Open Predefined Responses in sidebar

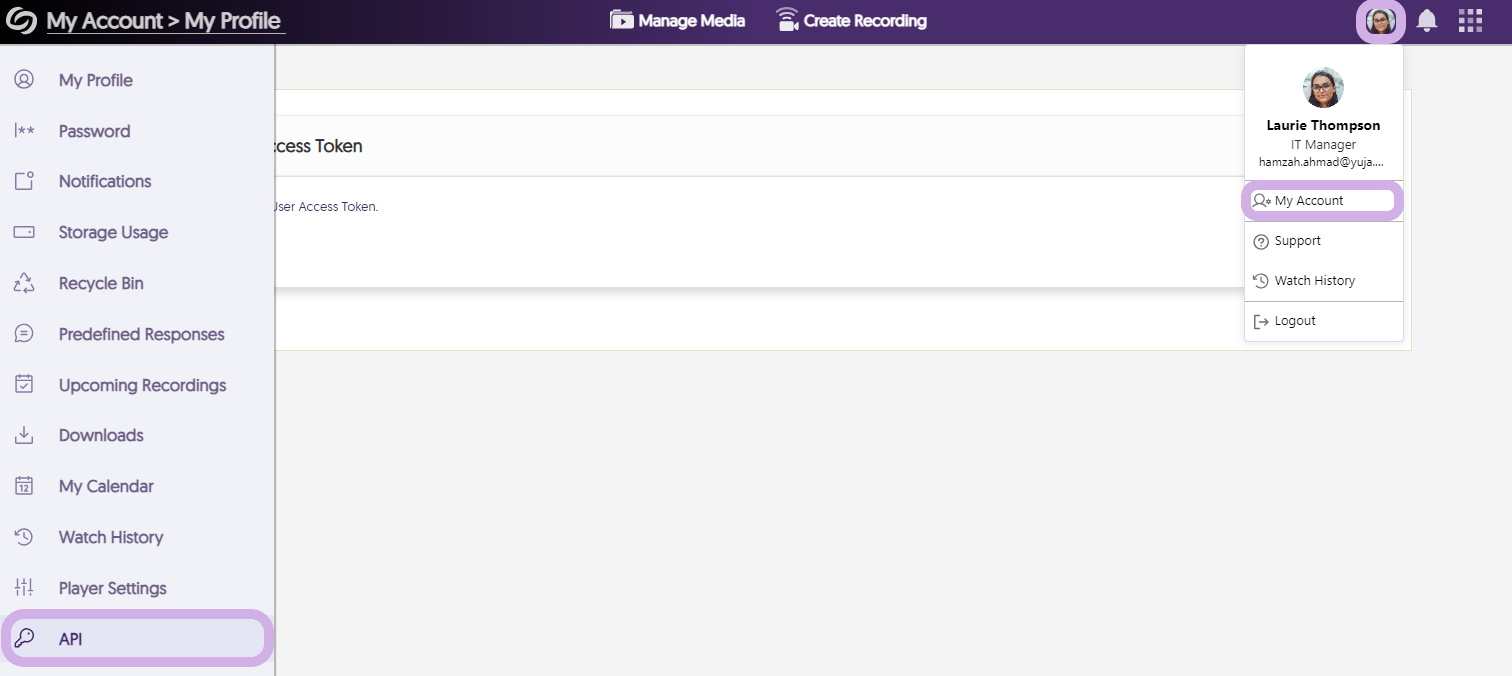tap(141, 334)
